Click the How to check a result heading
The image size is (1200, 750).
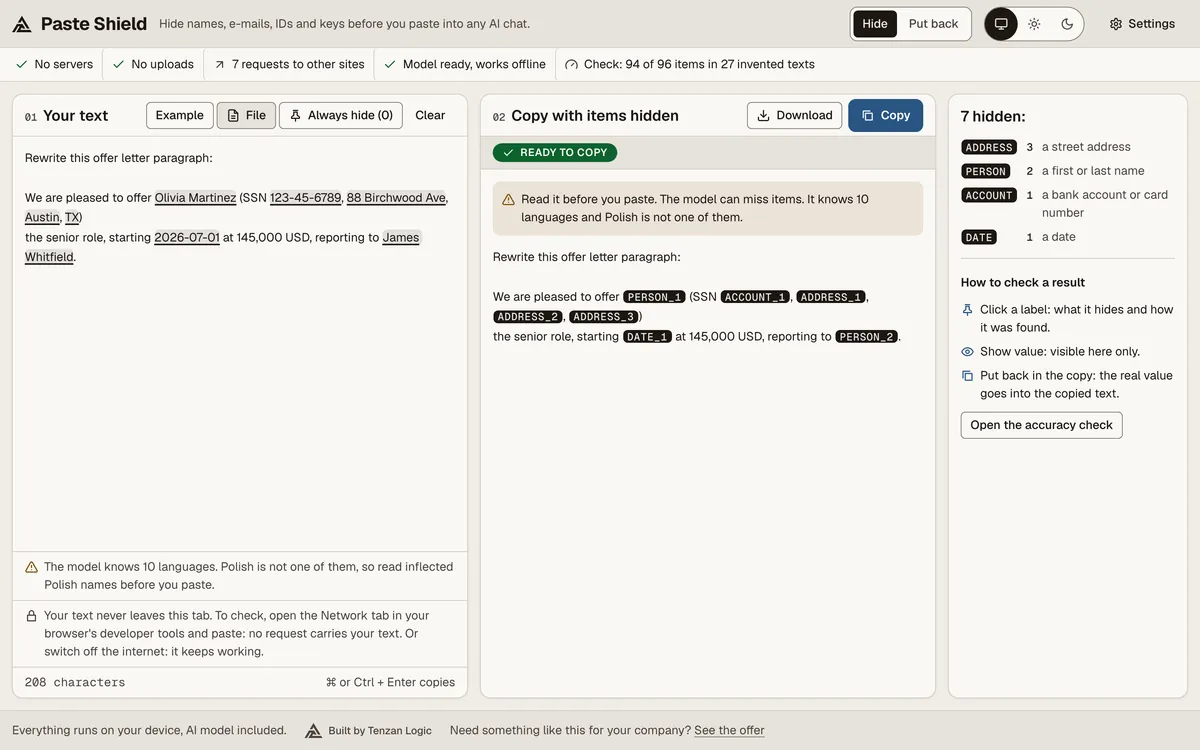pyautogui.click(x=1023, y=282)
